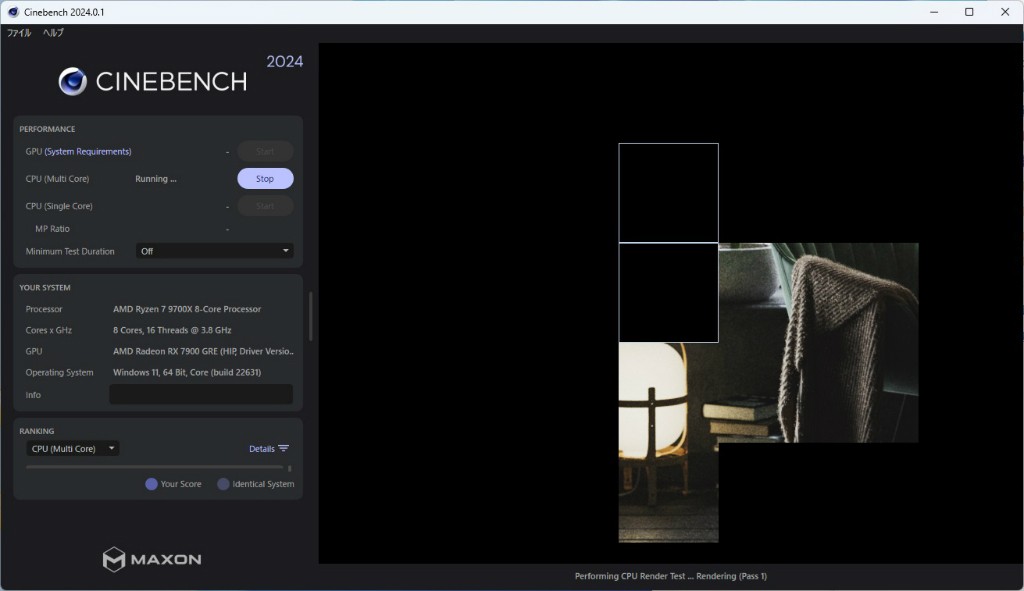Open the ヘルプ menu

click(x=53, y=33)
